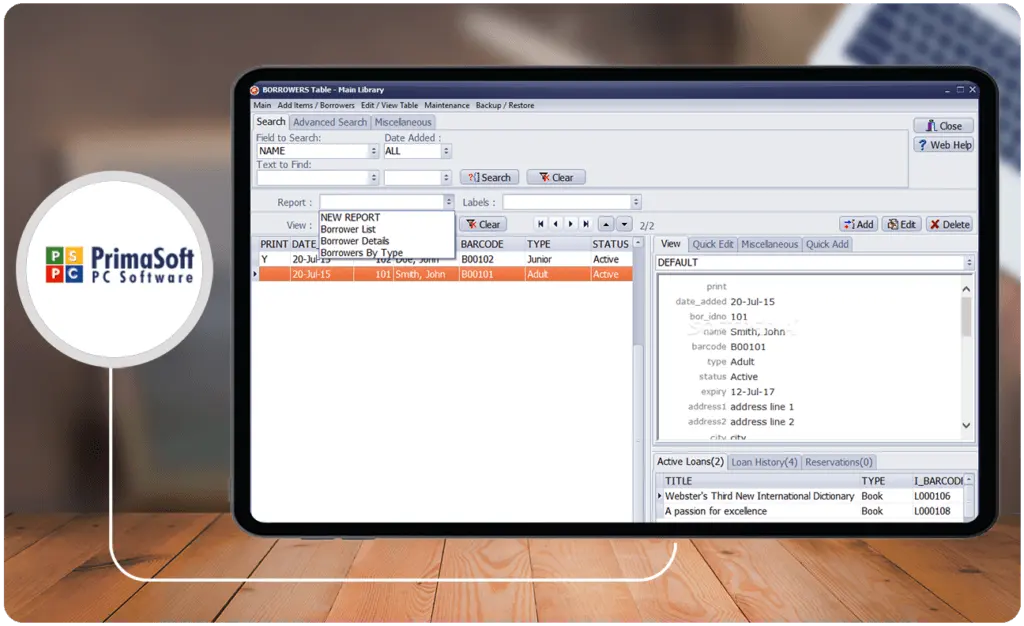The width and height of the screenshot is (1024, 626).
Task: Click loan barcode L000106
Action: click(x=932, y=496)
